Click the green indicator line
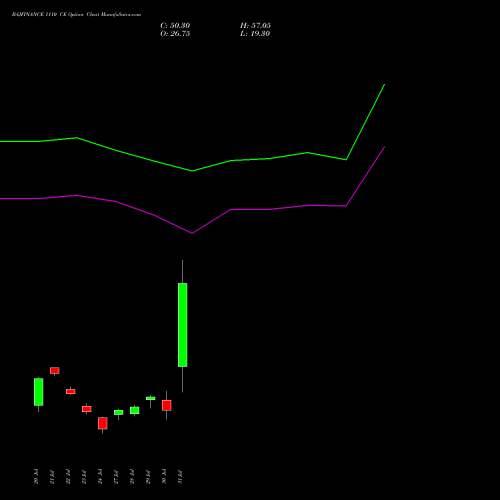Viewport: 500px width, 500px height. [x=192, y=171]
